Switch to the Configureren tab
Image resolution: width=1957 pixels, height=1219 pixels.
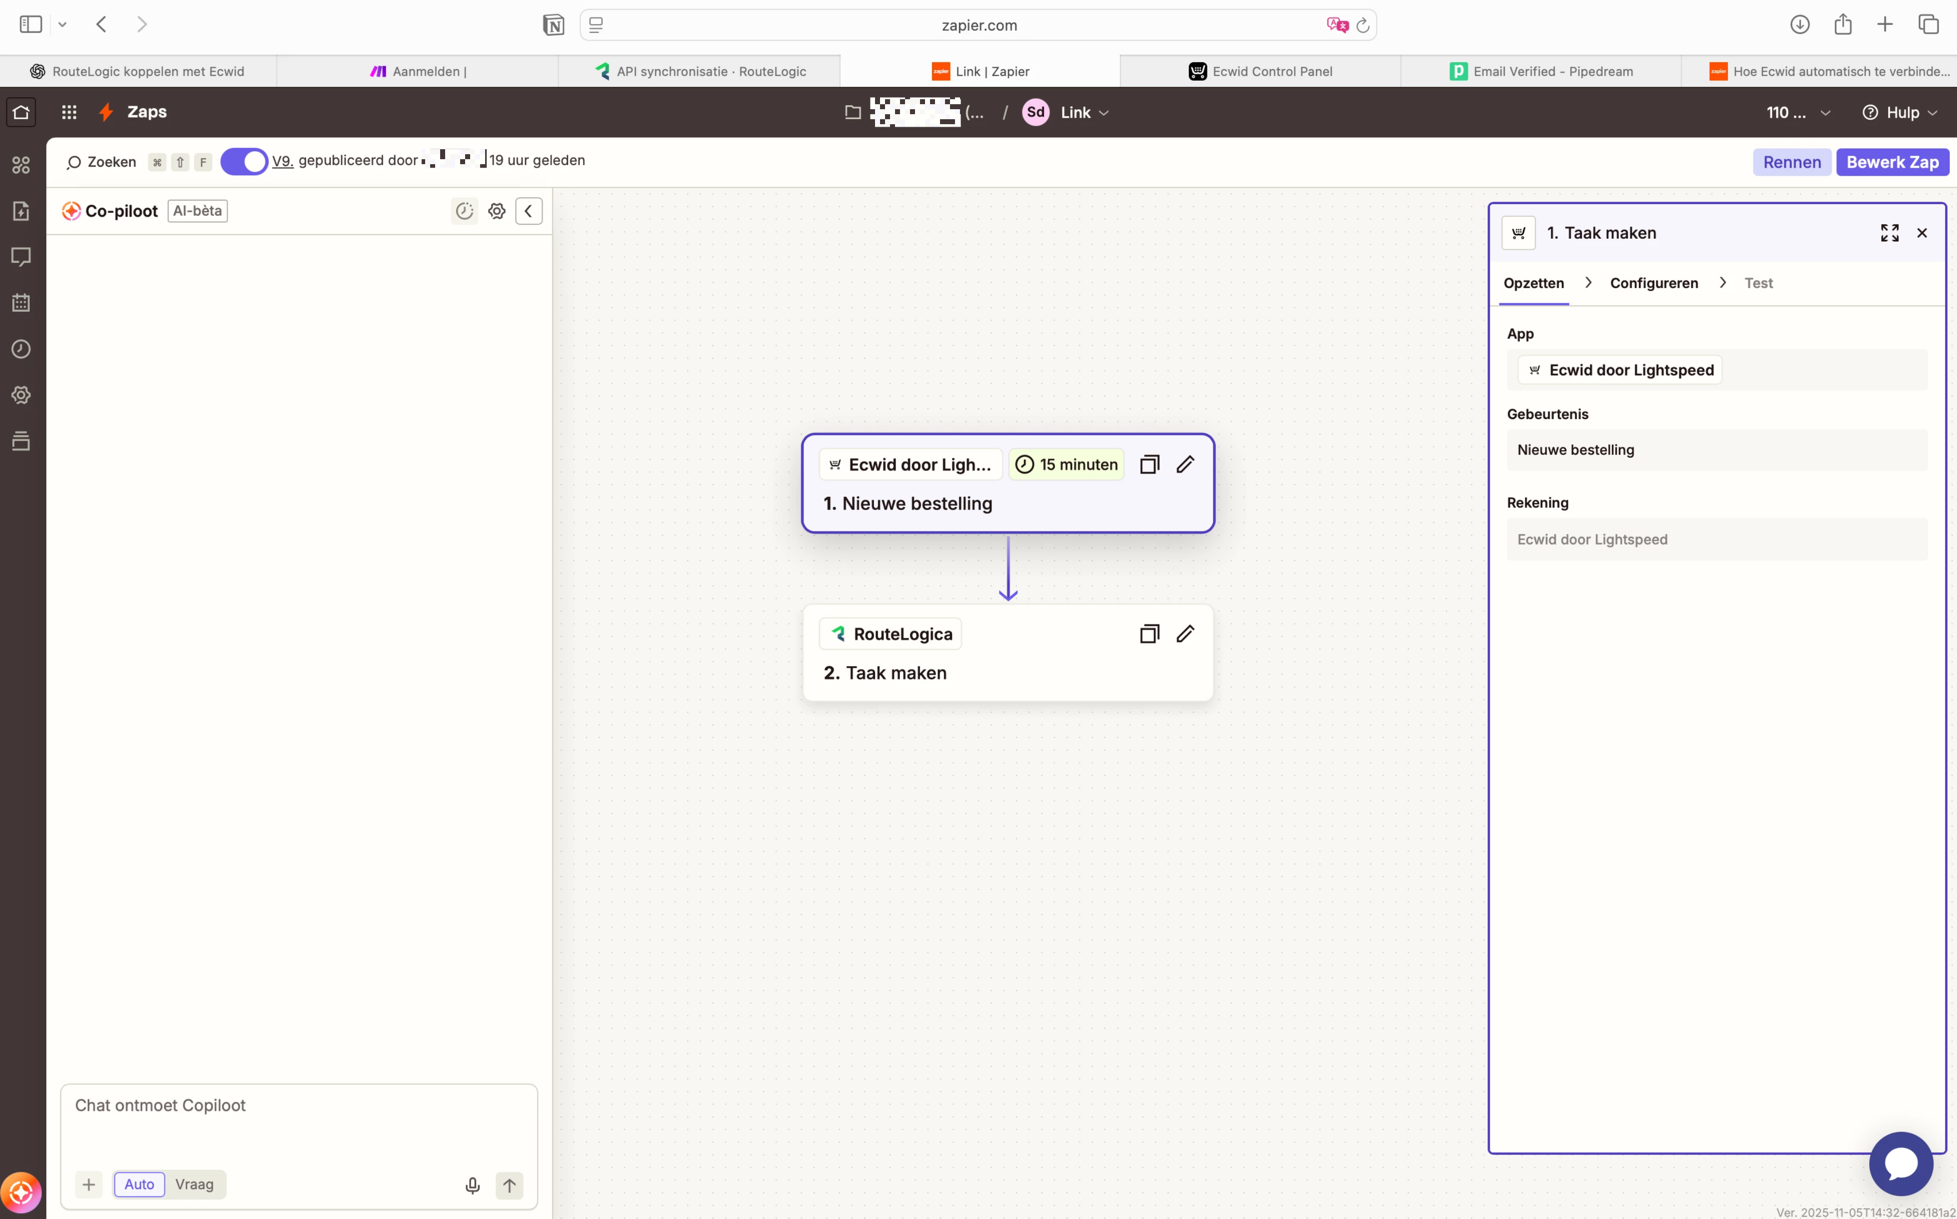(1653, 283)
